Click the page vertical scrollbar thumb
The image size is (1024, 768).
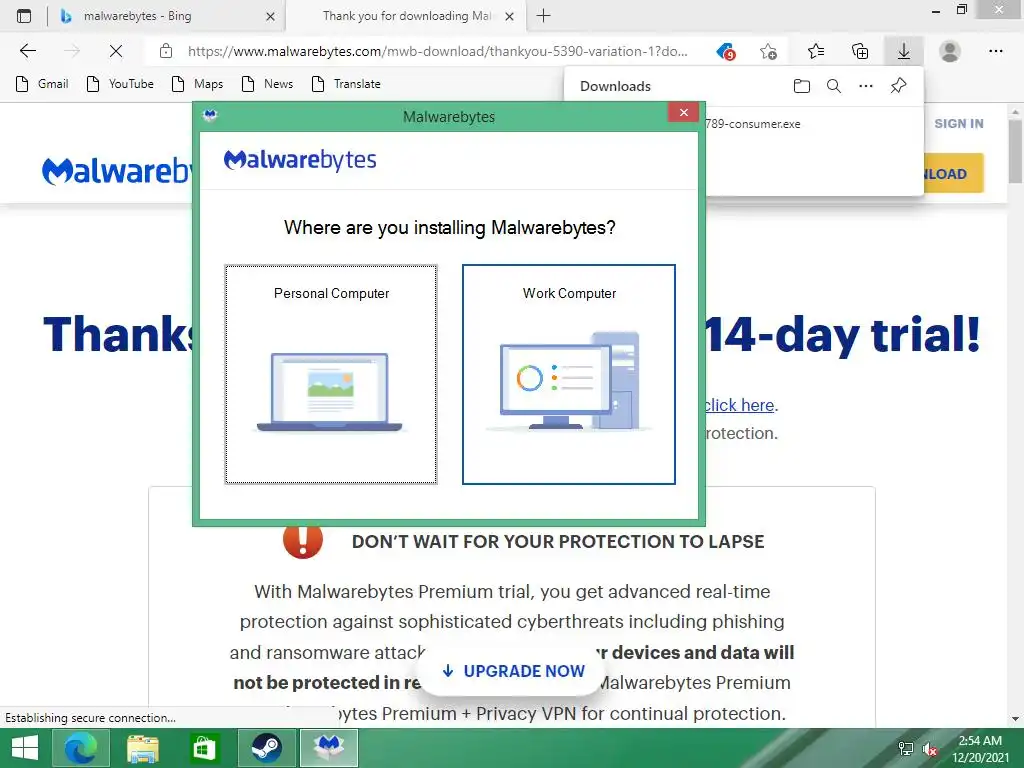click(x=1015, y=152)
